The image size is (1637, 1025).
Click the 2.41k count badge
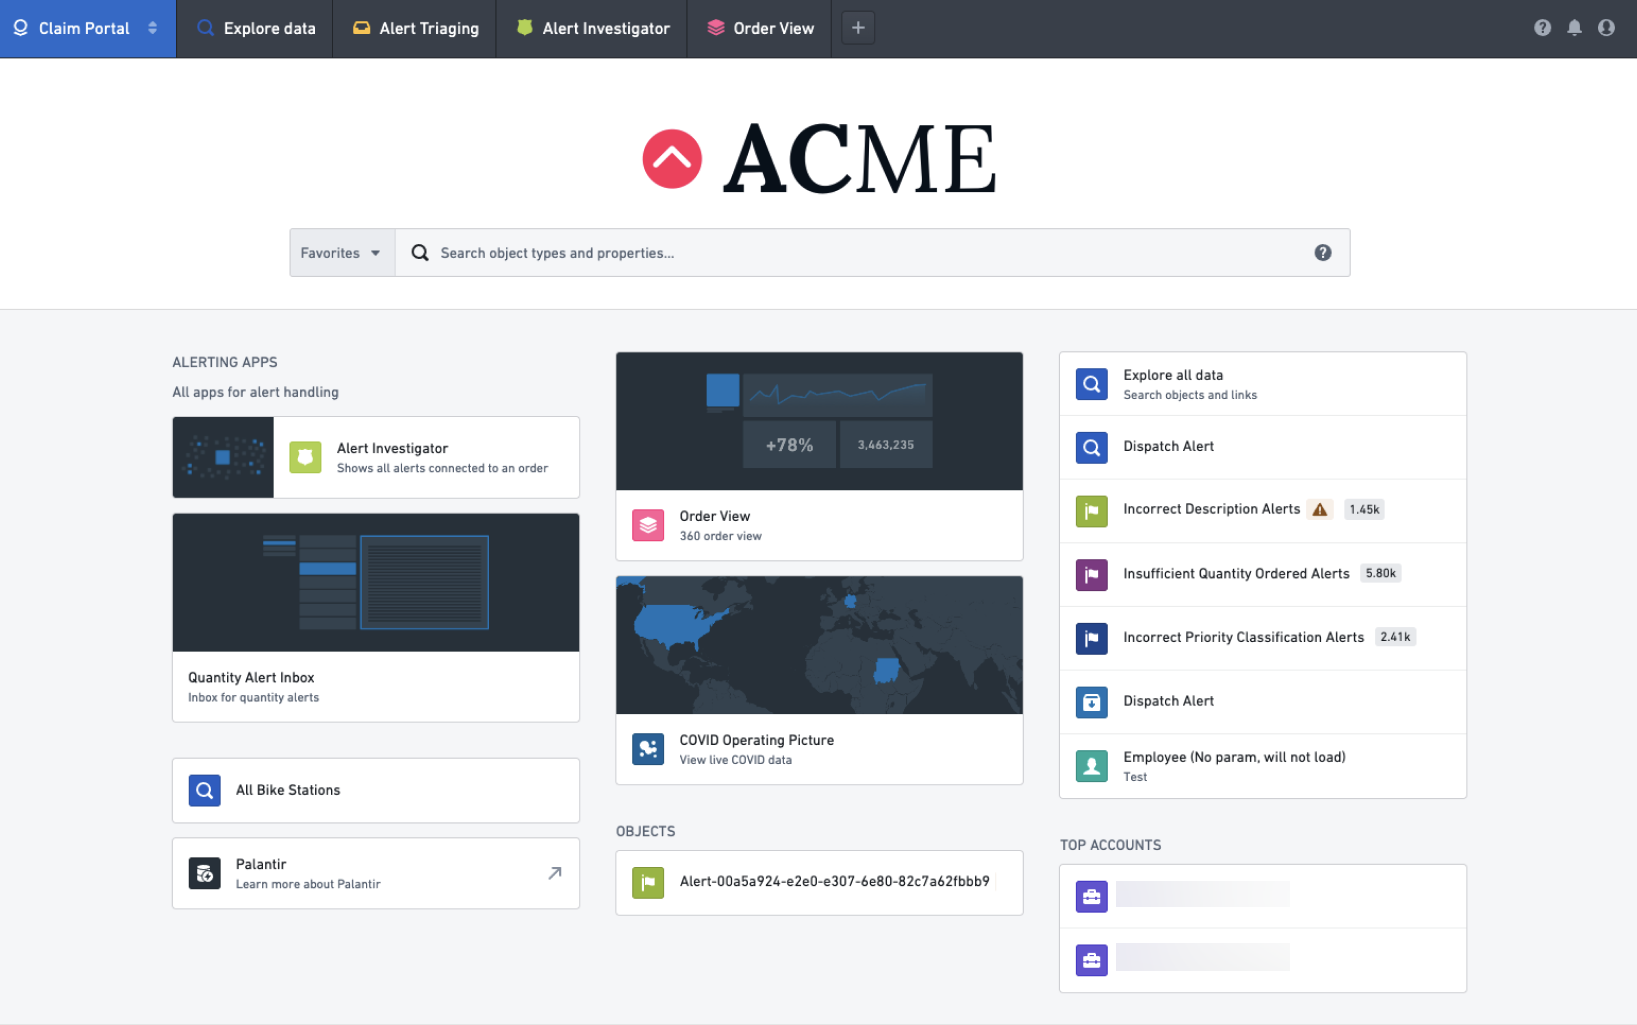pos(1395,637)
